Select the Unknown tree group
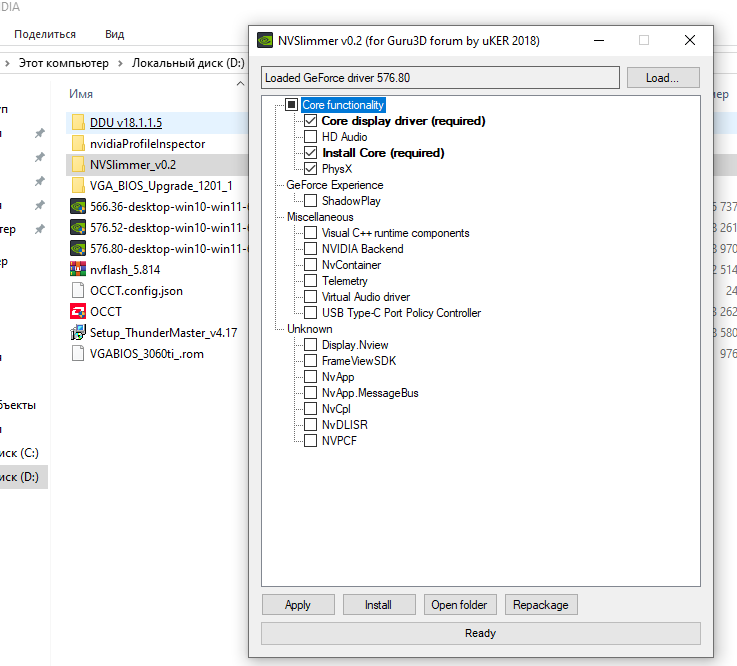This screenshot has height=666, width=737. coord(310,329)
